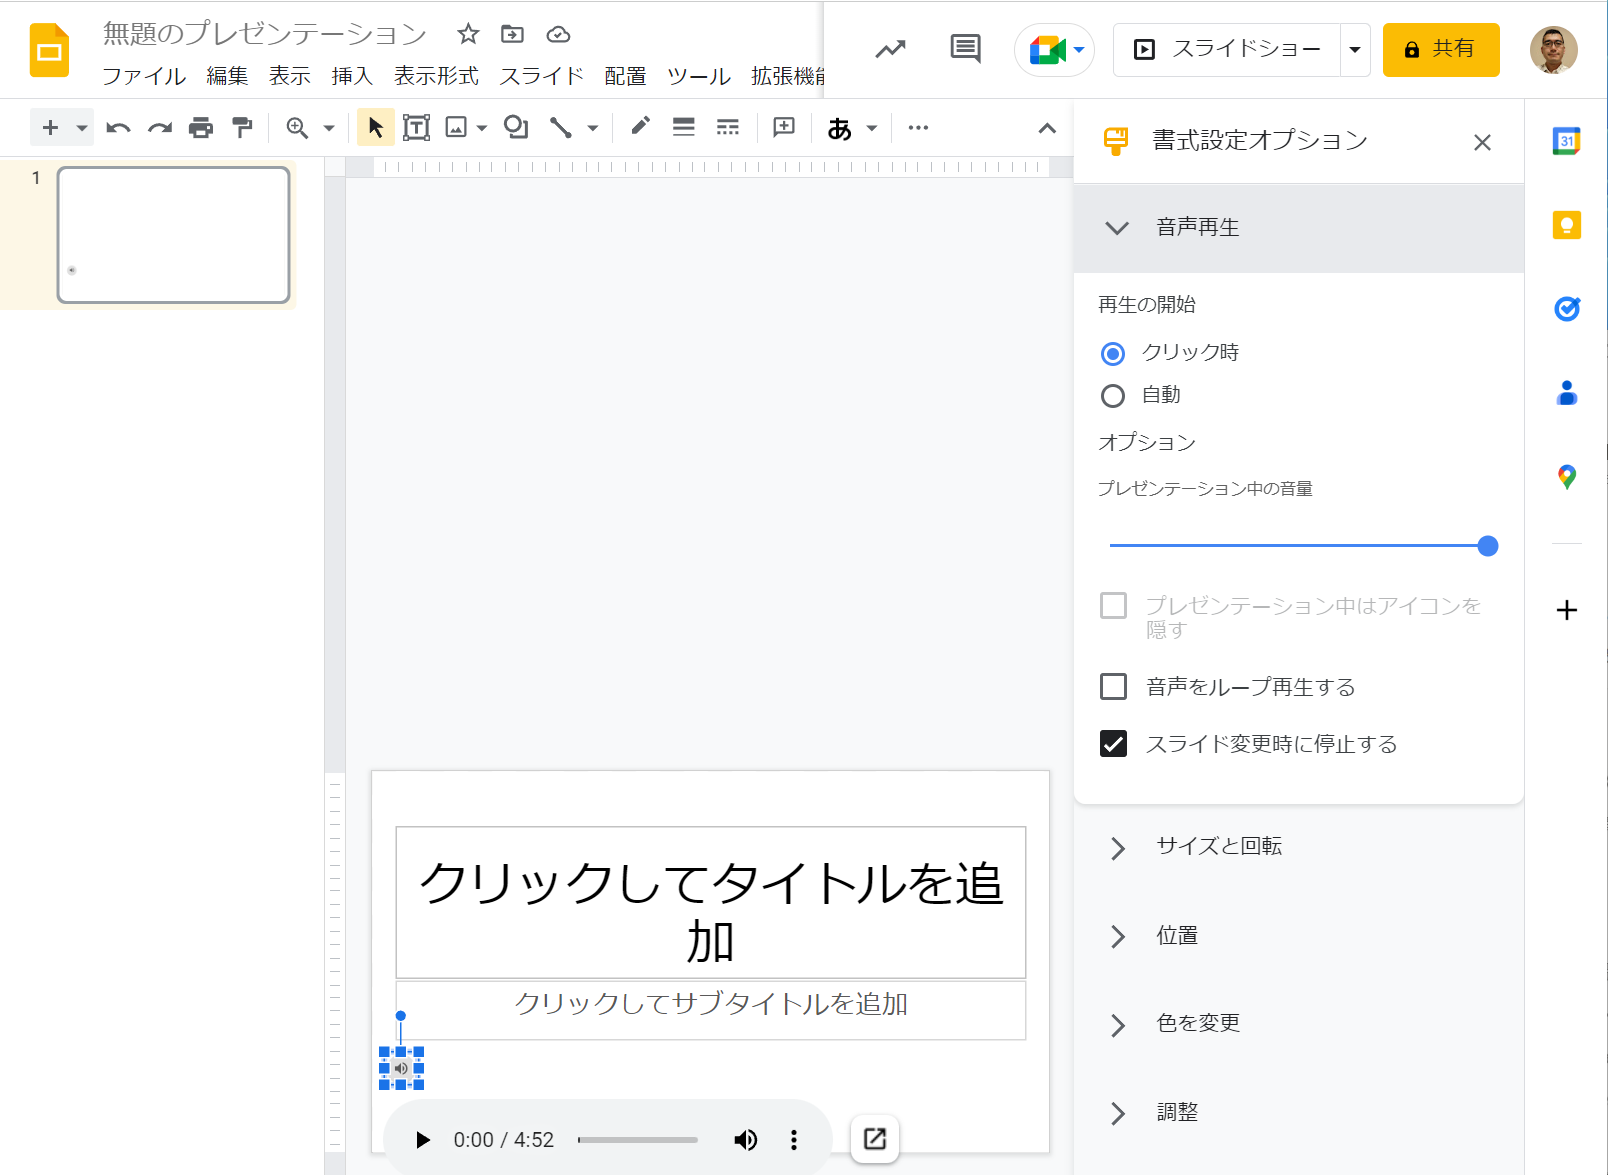Screen dimensions: 1608x1175
Task: Select the line drawing tool
Action: [x=560, y=127]
